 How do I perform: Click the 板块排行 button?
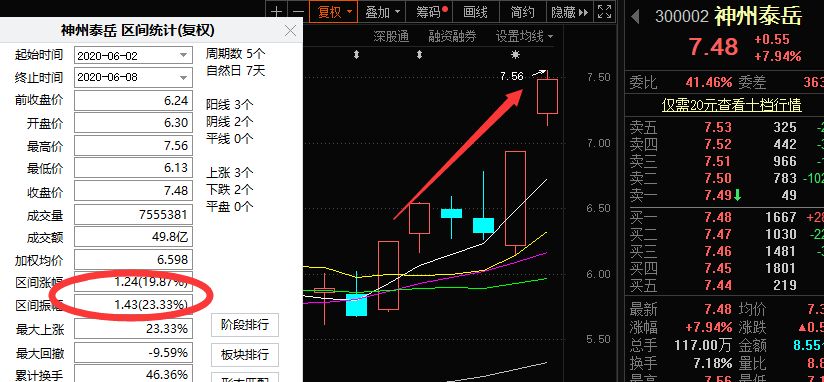click(x=244, y=355)
